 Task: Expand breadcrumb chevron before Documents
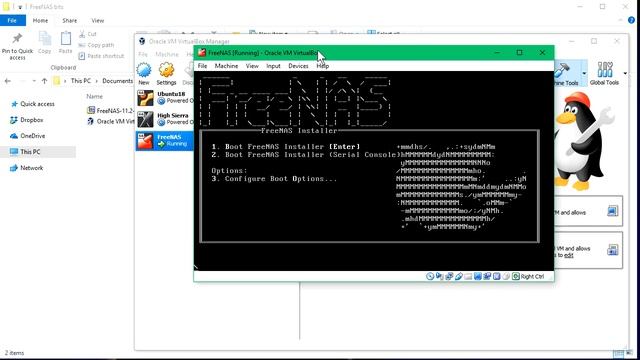tap(97, 81)
